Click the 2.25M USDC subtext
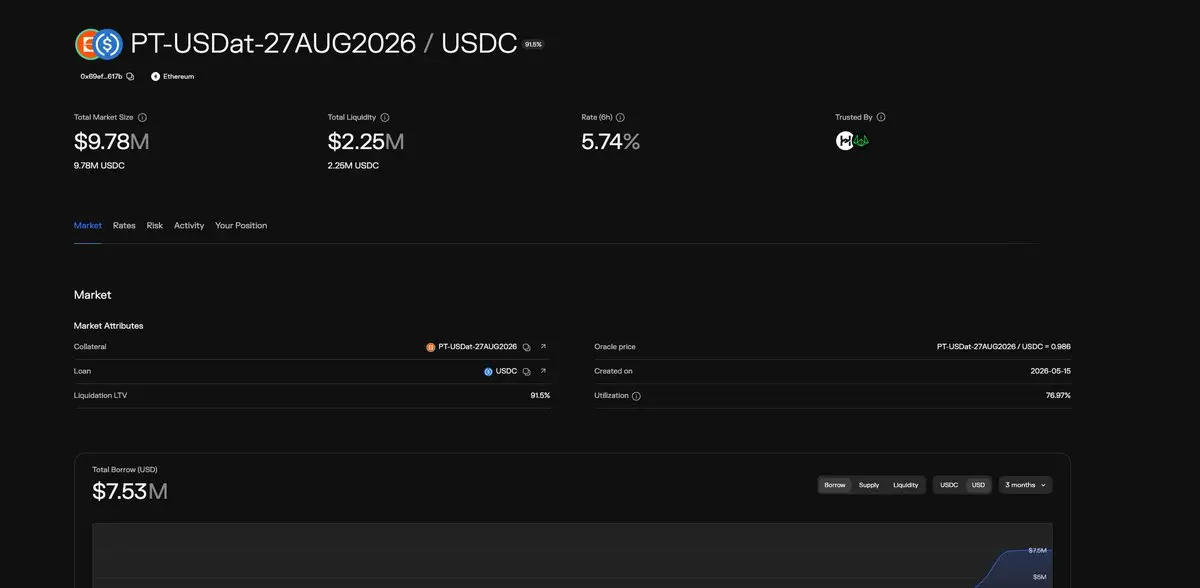 click(353, 166)
